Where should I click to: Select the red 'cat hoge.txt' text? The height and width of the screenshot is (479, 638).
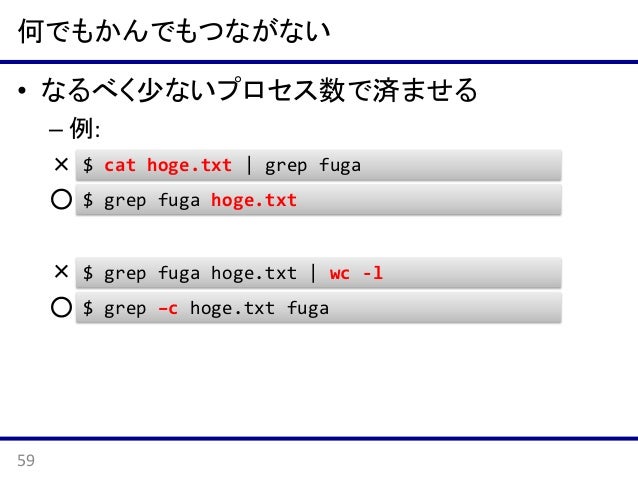[168, 165]
